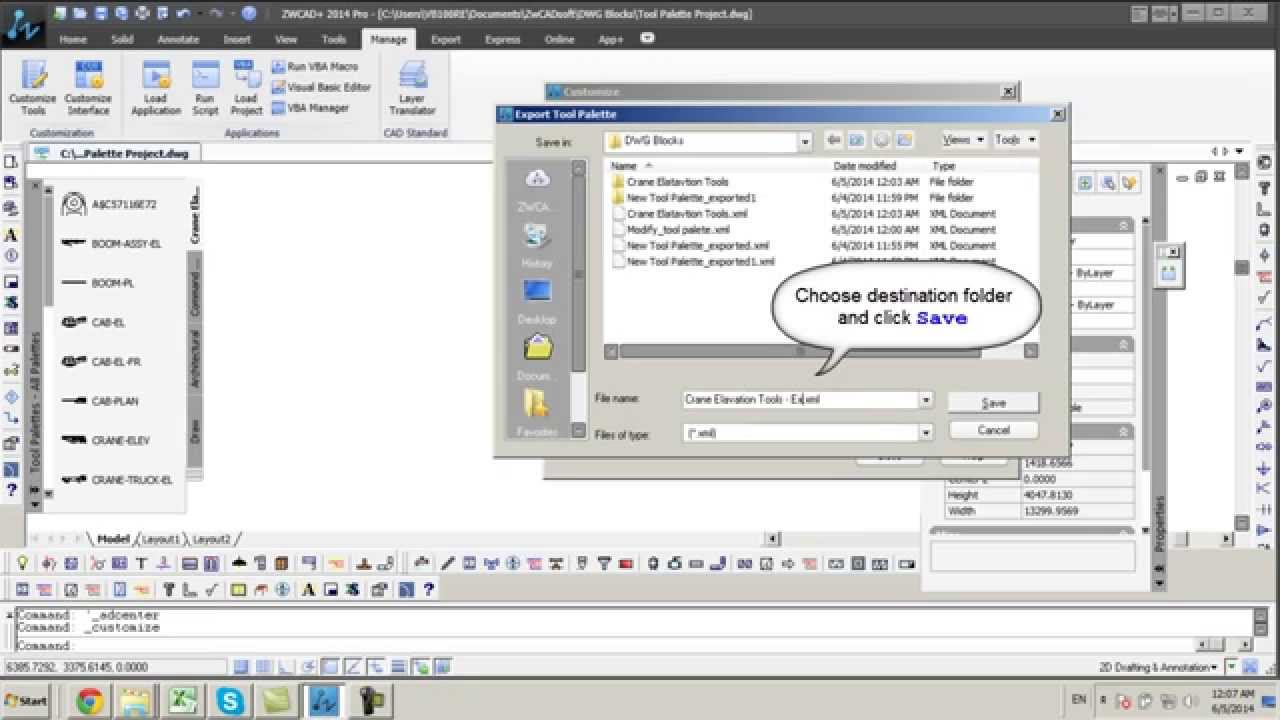This screenshot has width=1280, height=720.
Task: Click the Windows Start button
Action: click(27, 700)
